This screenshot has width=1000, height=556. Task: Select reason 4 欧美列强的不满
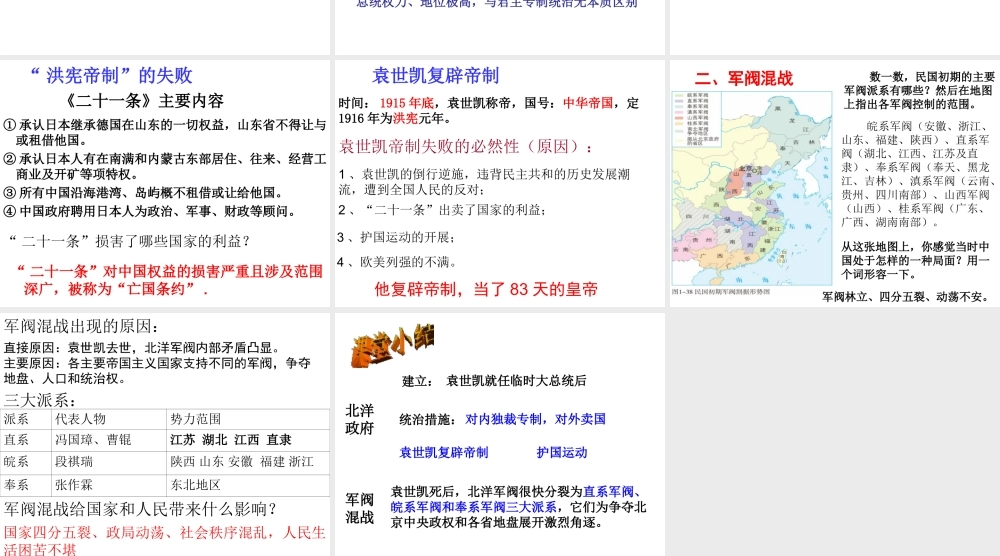pyautogui.click(x=397, y=262)
